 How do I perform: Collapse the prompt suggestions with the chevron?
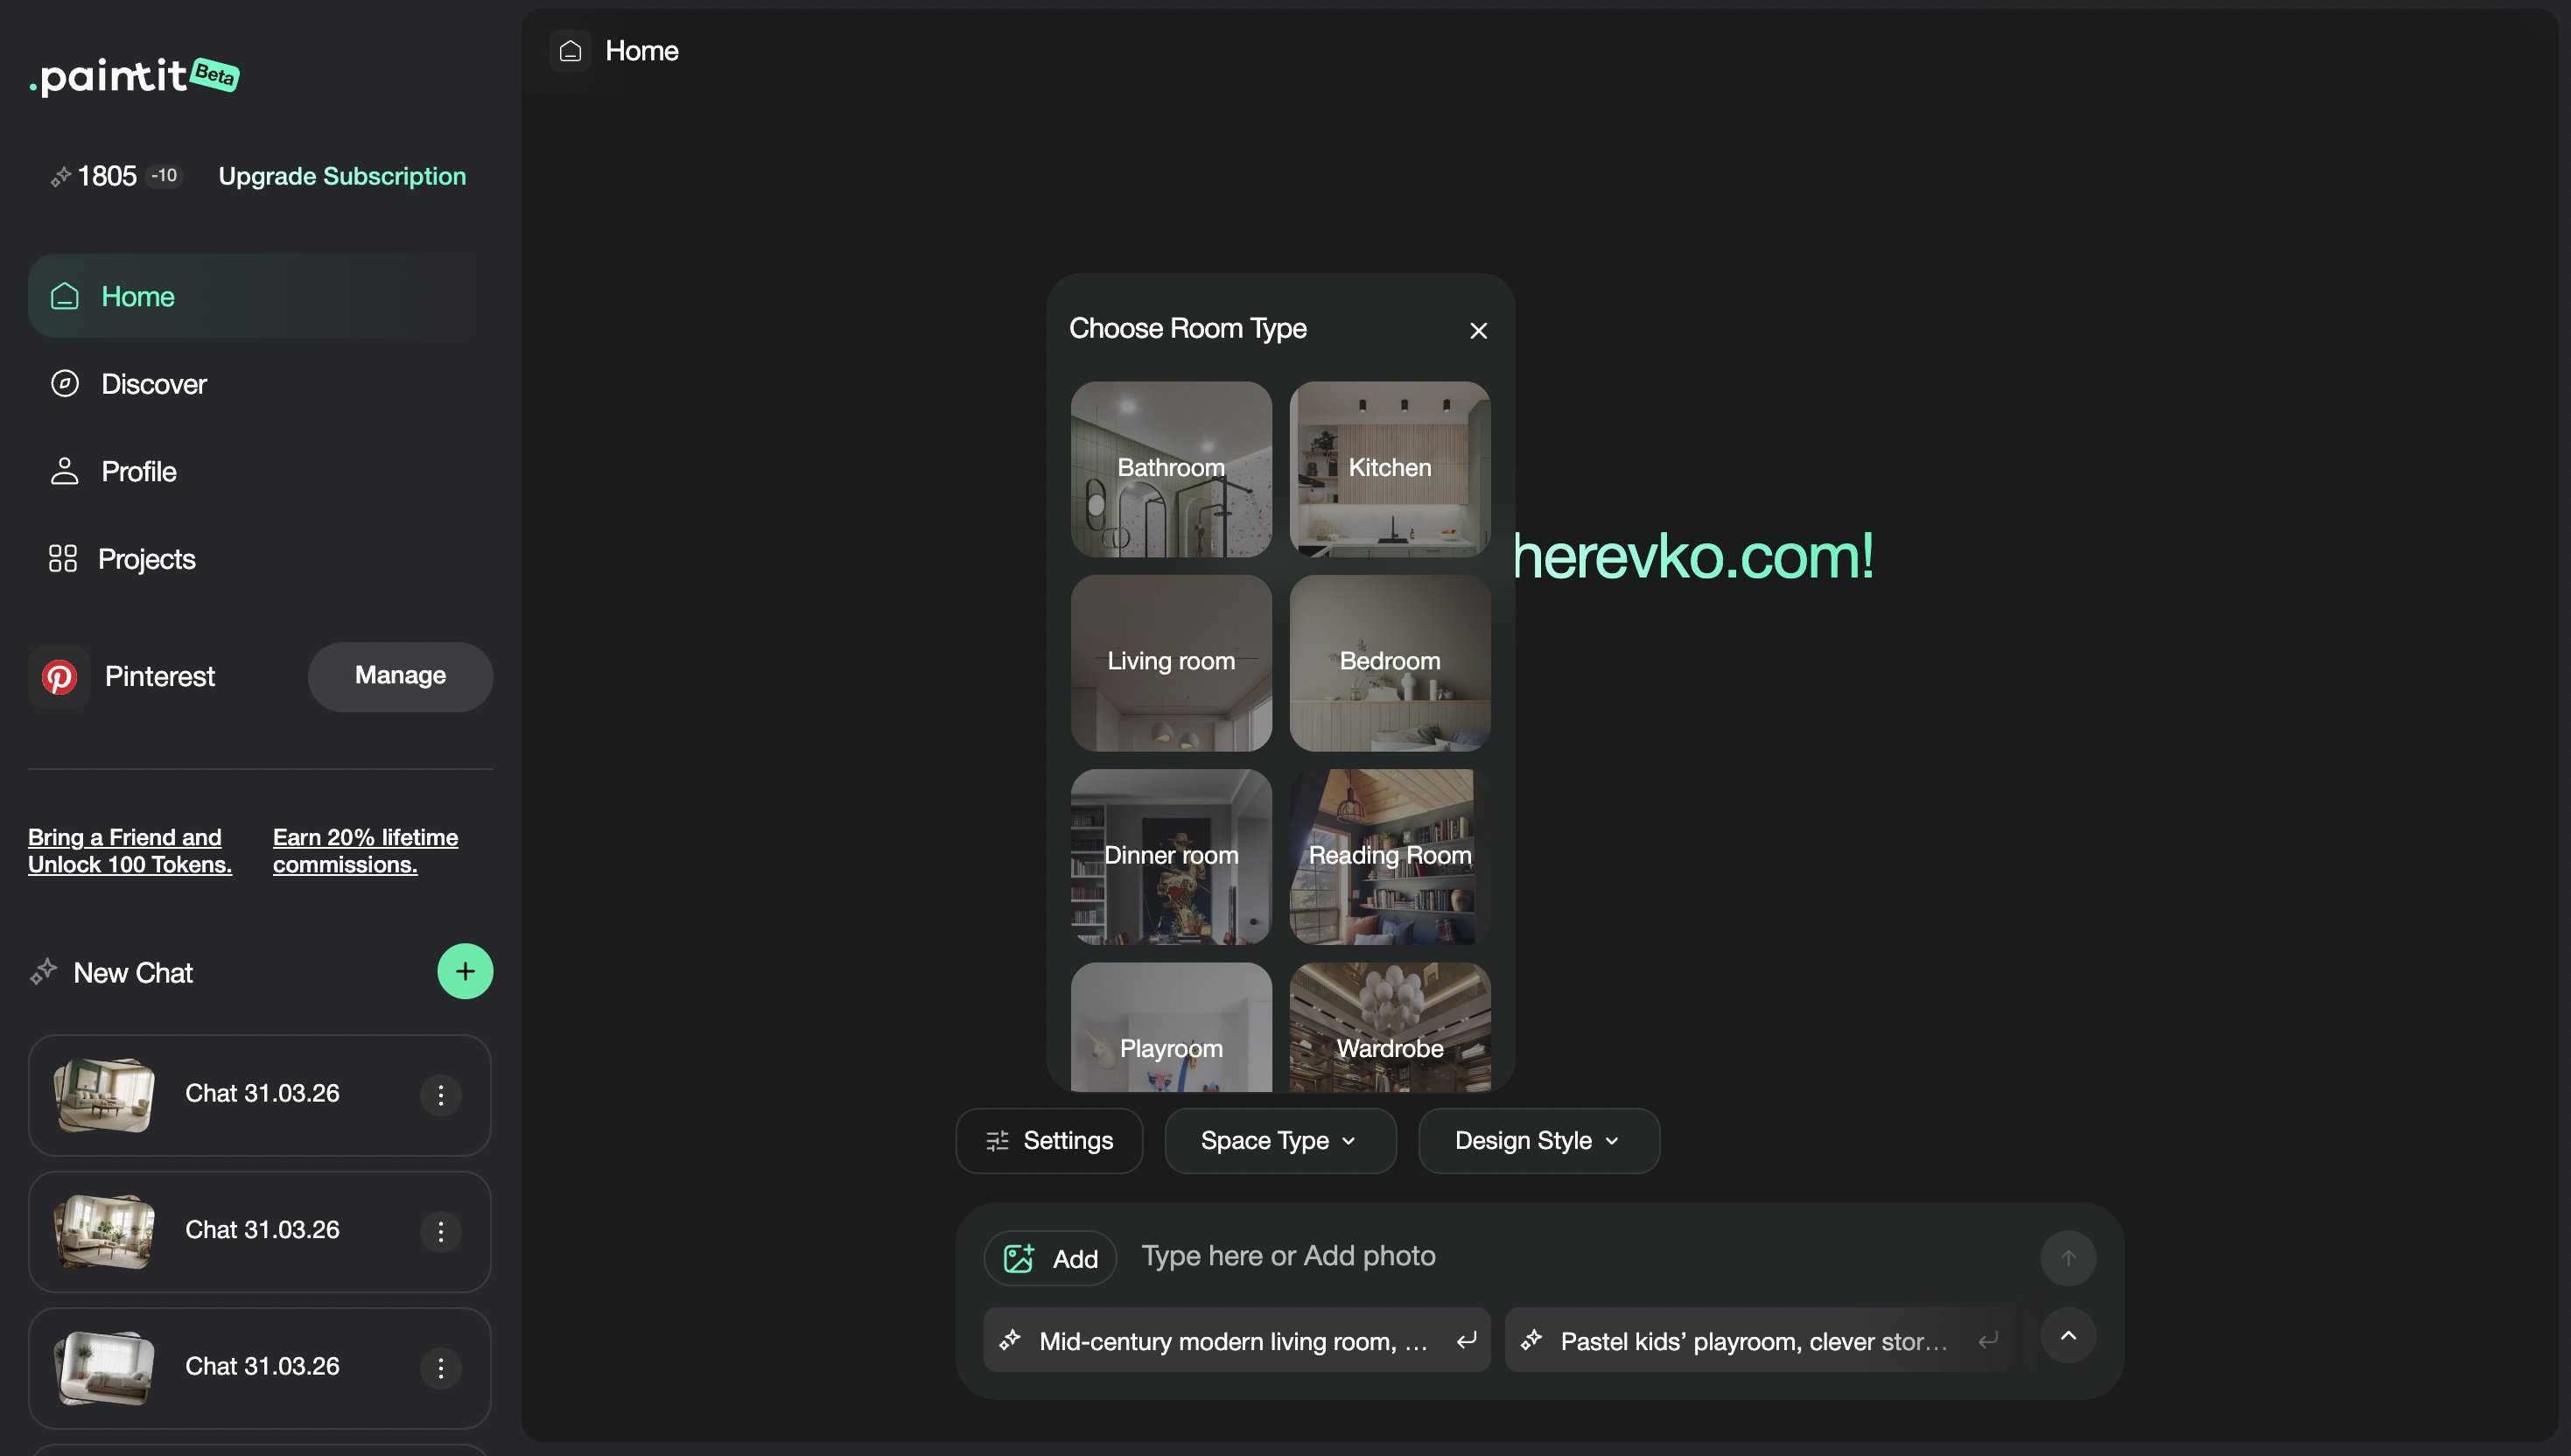2069,1334
